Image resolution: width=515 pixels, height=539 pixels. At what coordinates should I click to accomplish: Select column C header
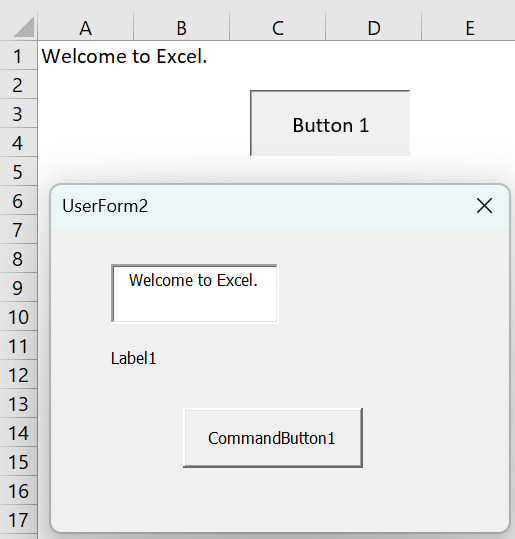tap(277, 28)
